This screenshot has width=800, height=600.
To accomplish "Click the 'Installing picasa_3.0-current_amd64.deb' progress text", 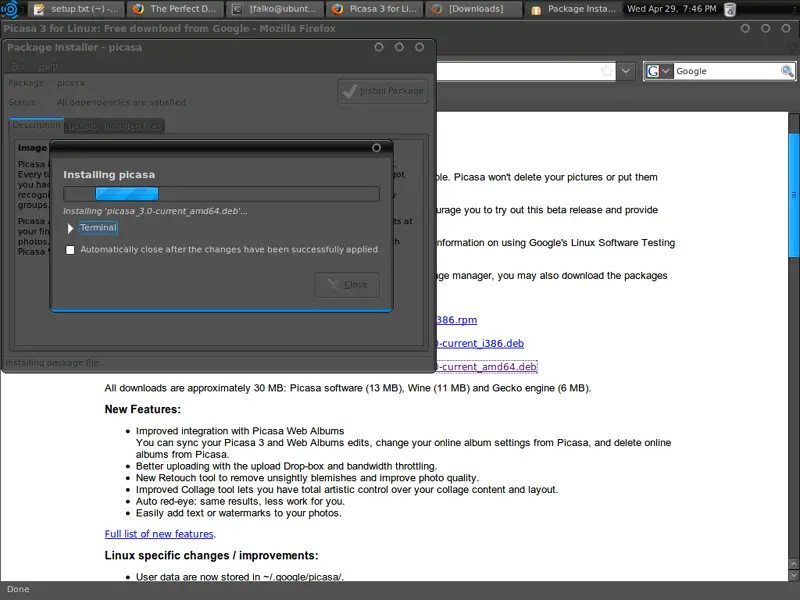I will click(155, 211).
